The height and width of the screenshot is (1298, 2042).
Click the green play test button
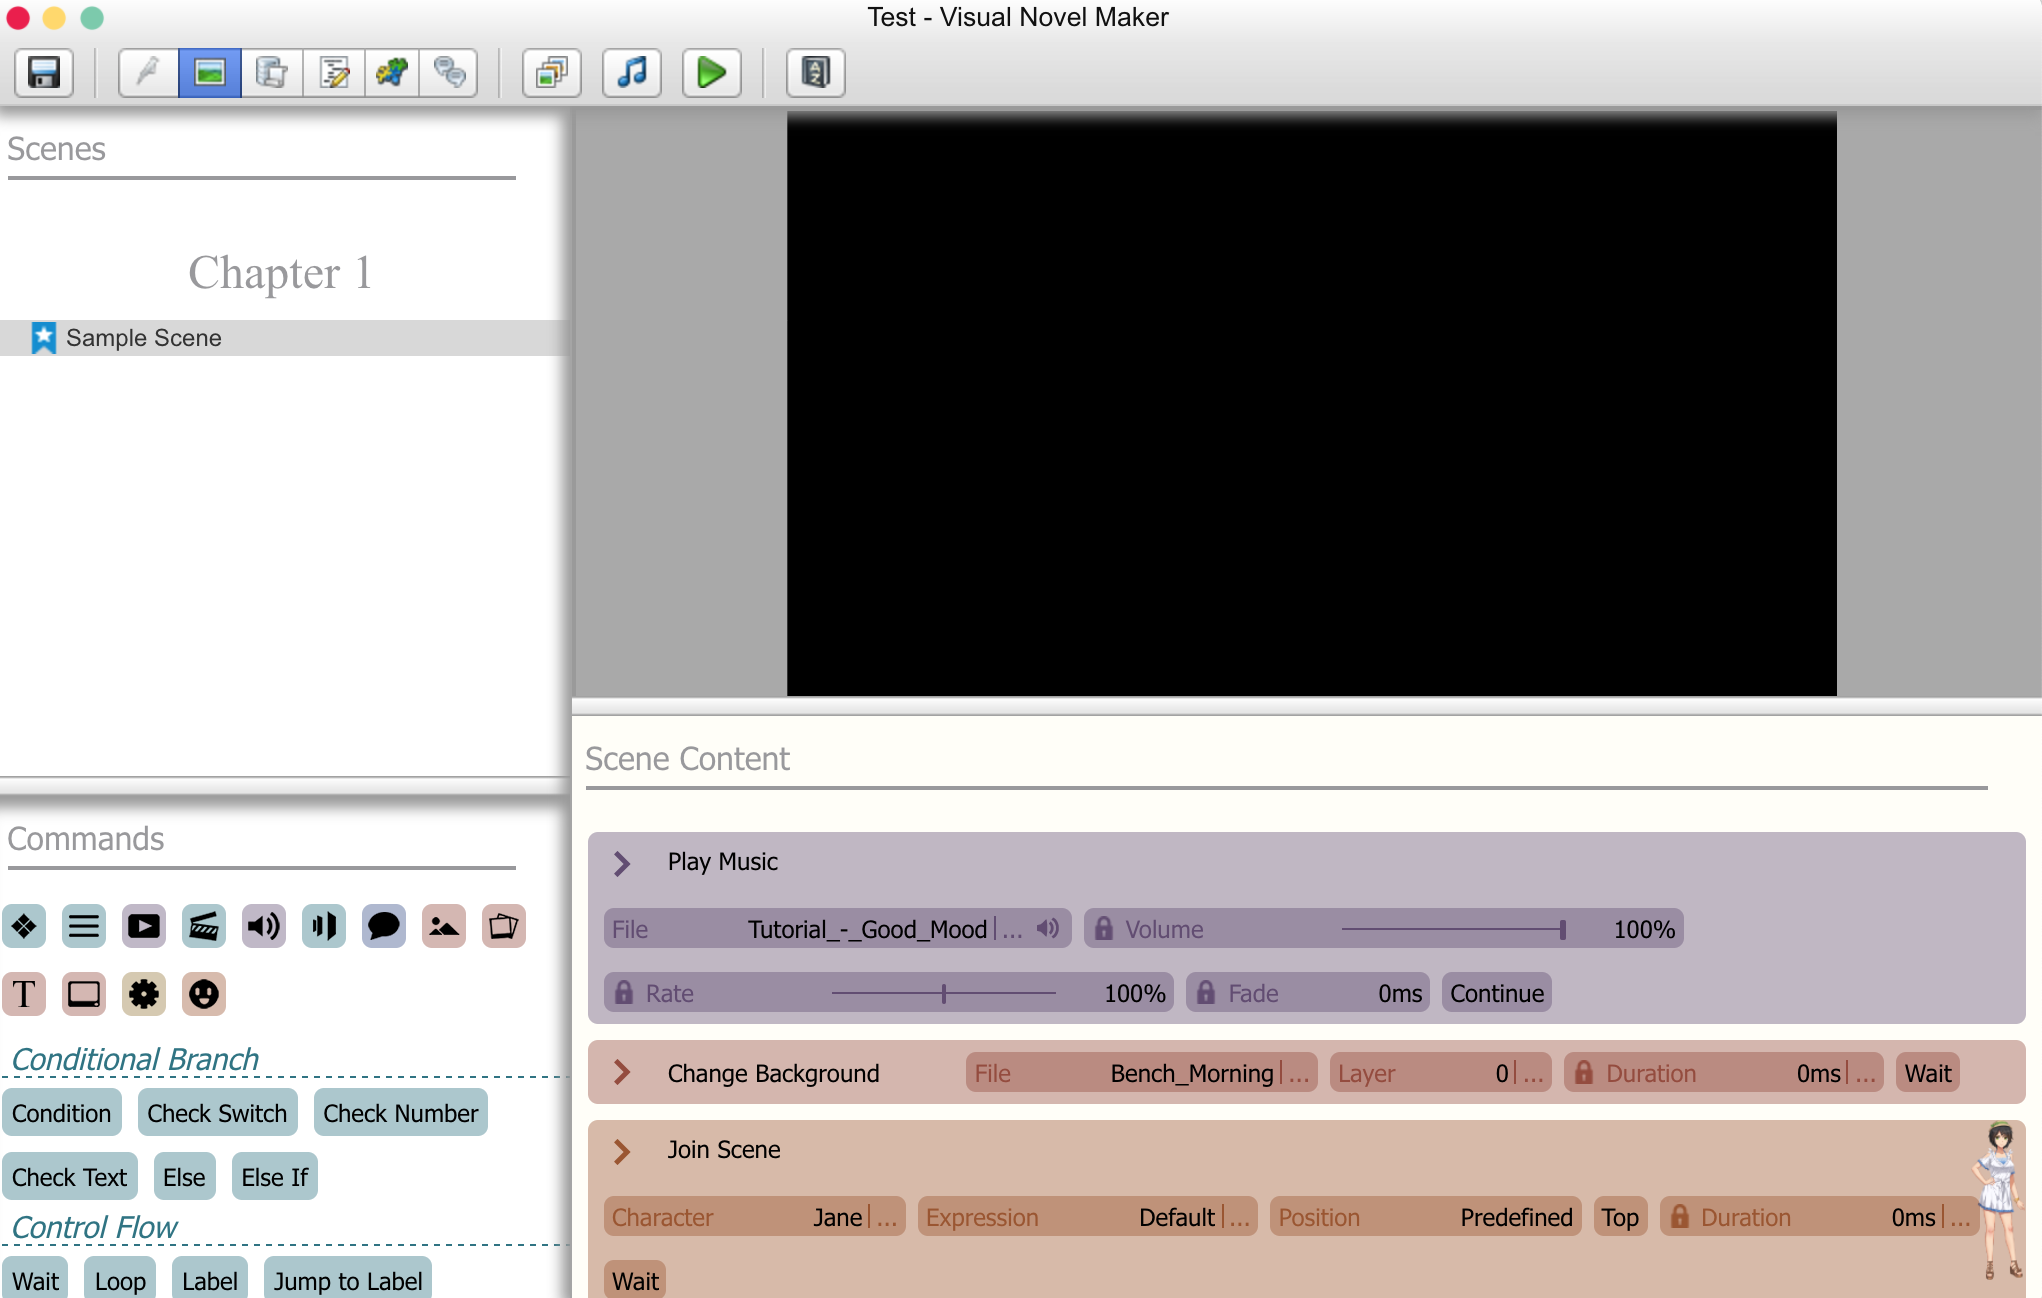tap(711, 72)
